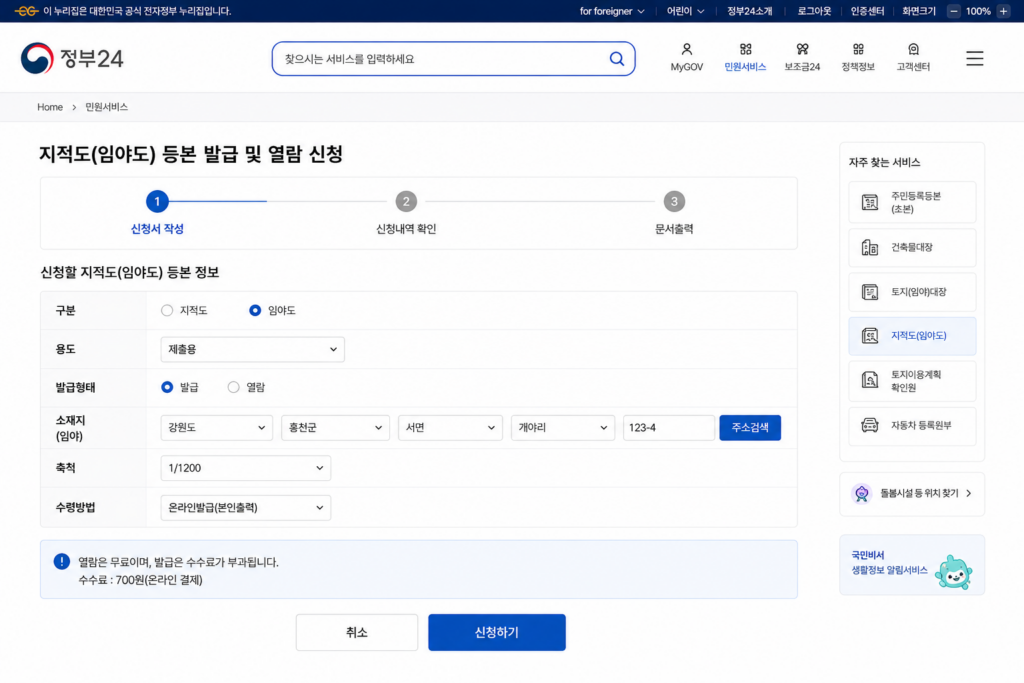Go to step 1 신청서 작성

click(x=157, y=212)
